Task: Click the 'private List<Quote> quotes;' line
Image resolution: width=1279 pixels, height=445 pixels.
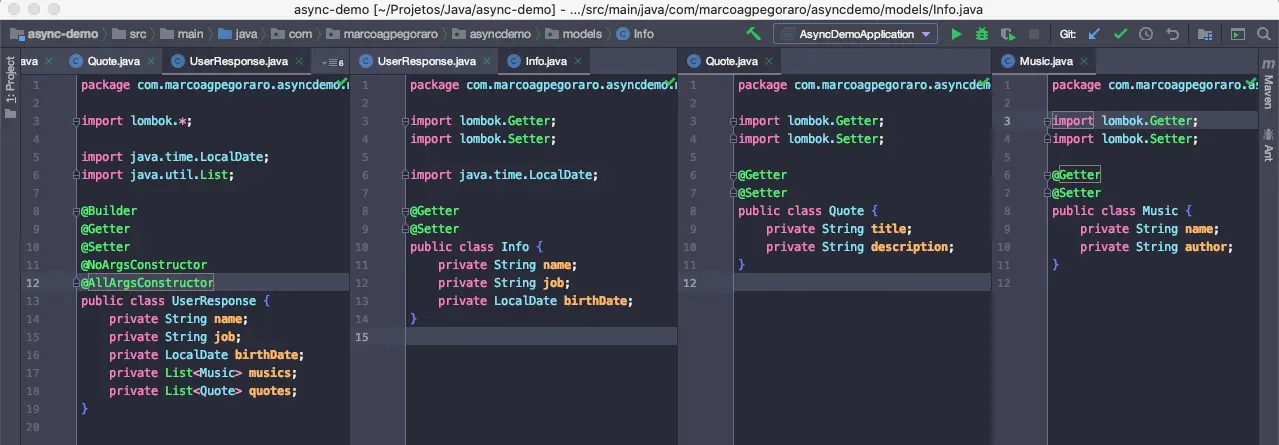Action: (203, 391)
